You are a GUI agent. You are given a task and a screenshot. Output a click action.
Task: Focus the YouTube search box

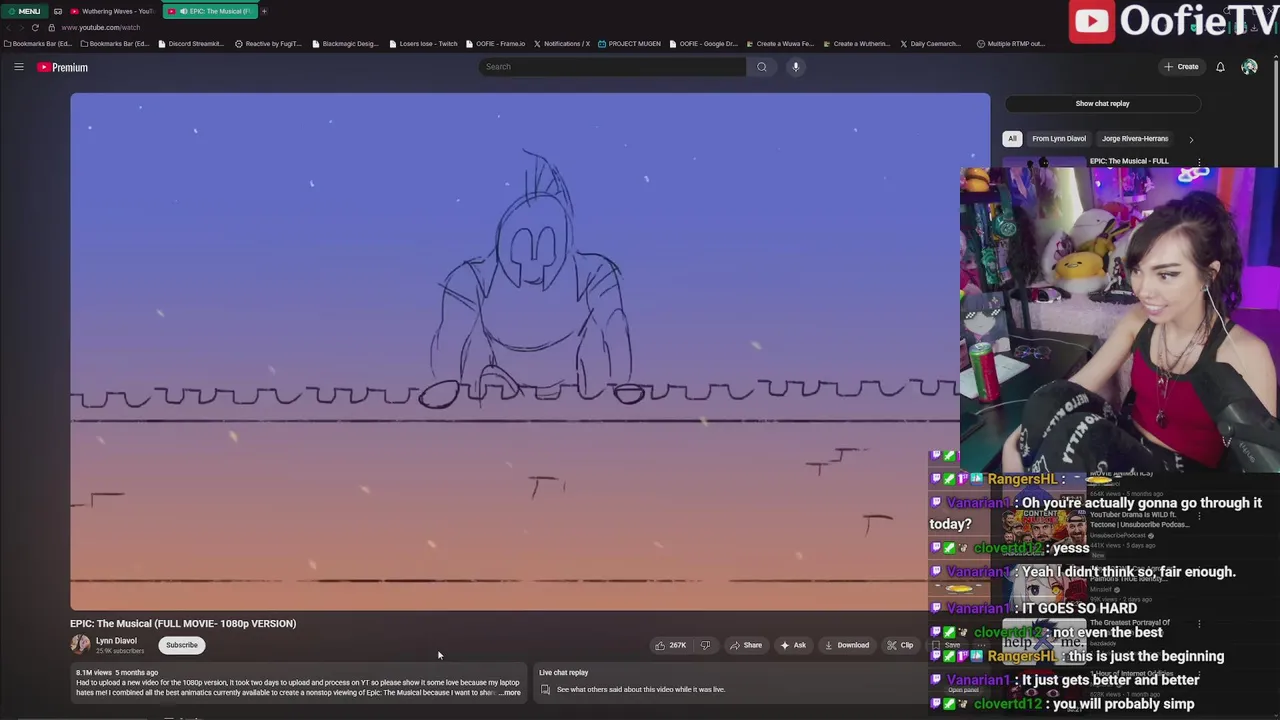pos(612,67)
